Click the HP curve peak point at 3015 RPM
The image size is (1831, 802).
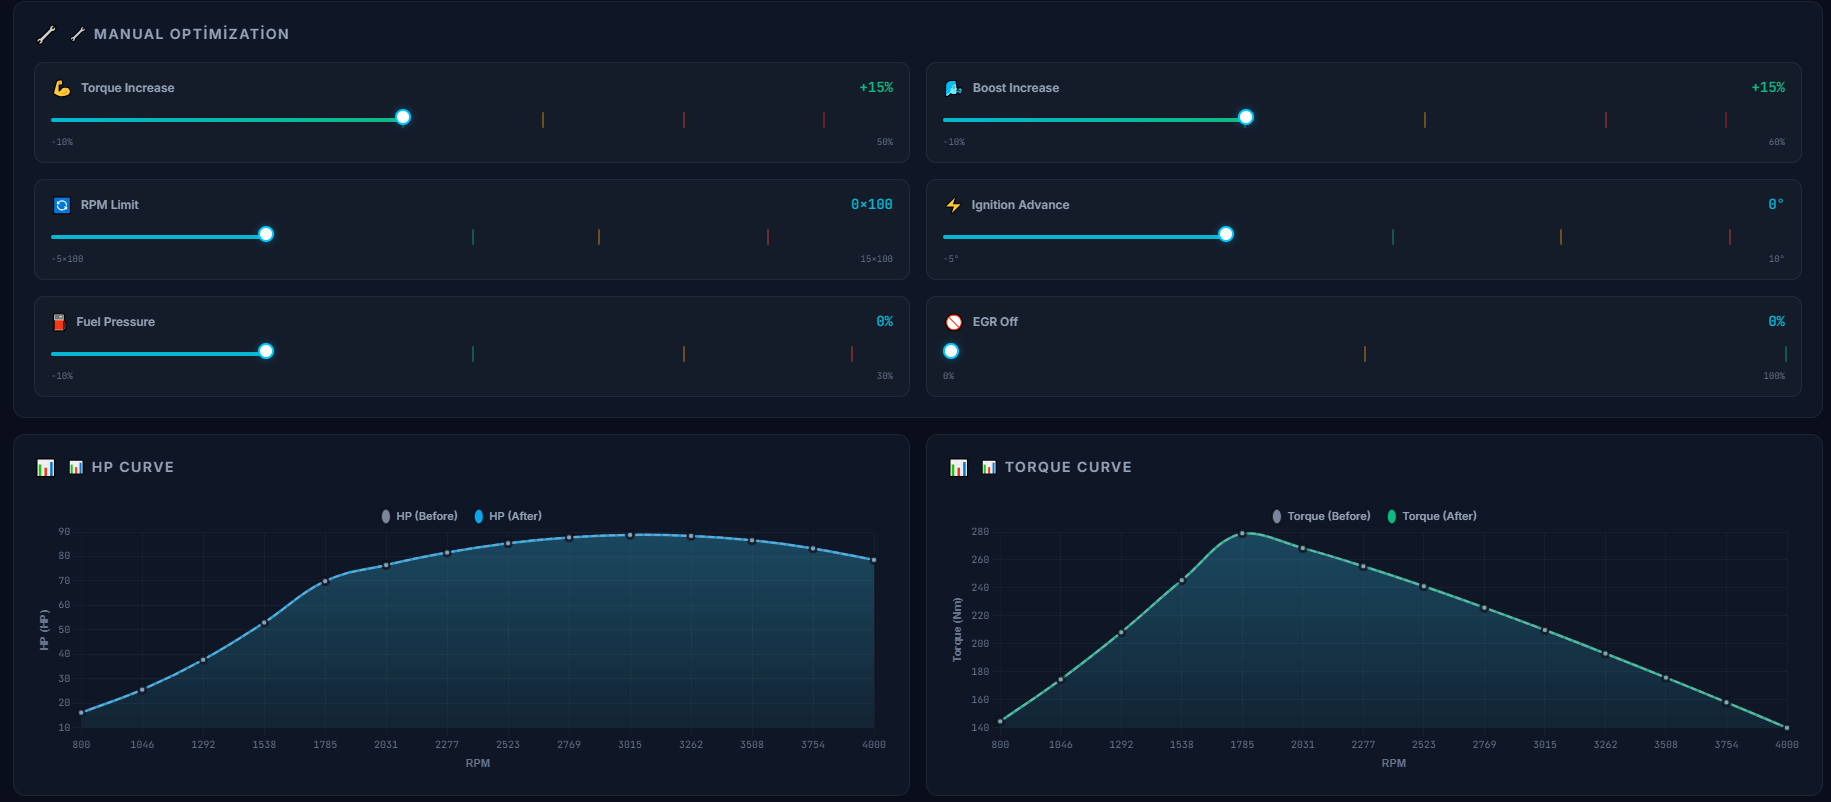point(630,535)
